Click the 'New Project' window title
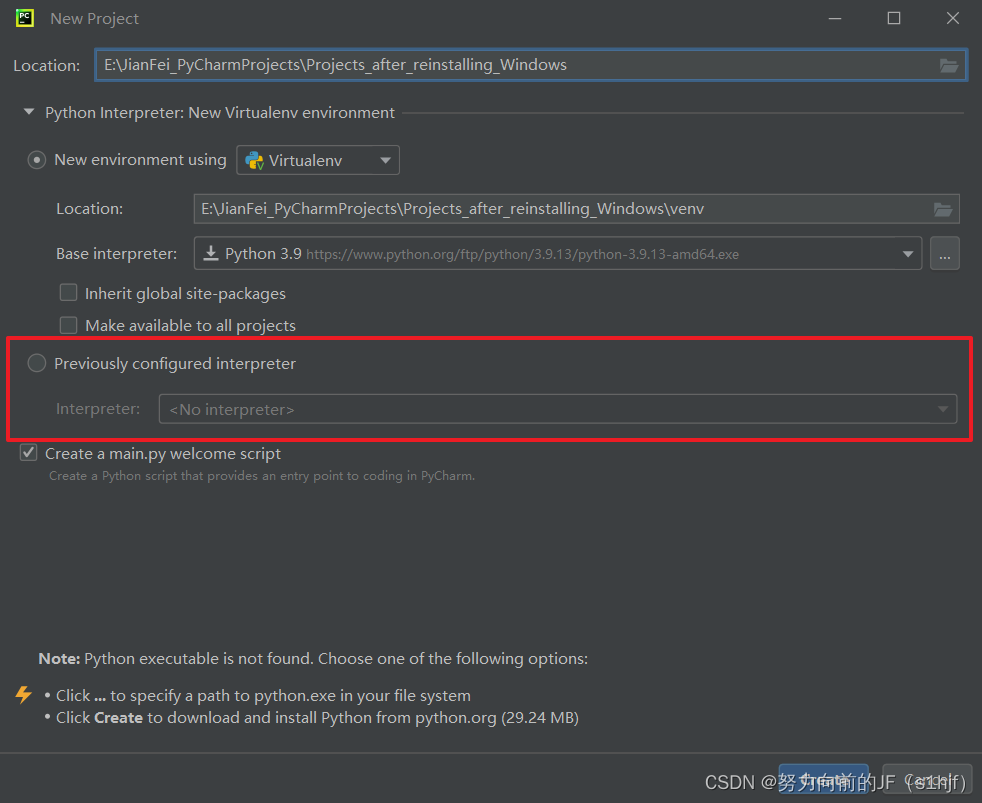 pos(95,19)
